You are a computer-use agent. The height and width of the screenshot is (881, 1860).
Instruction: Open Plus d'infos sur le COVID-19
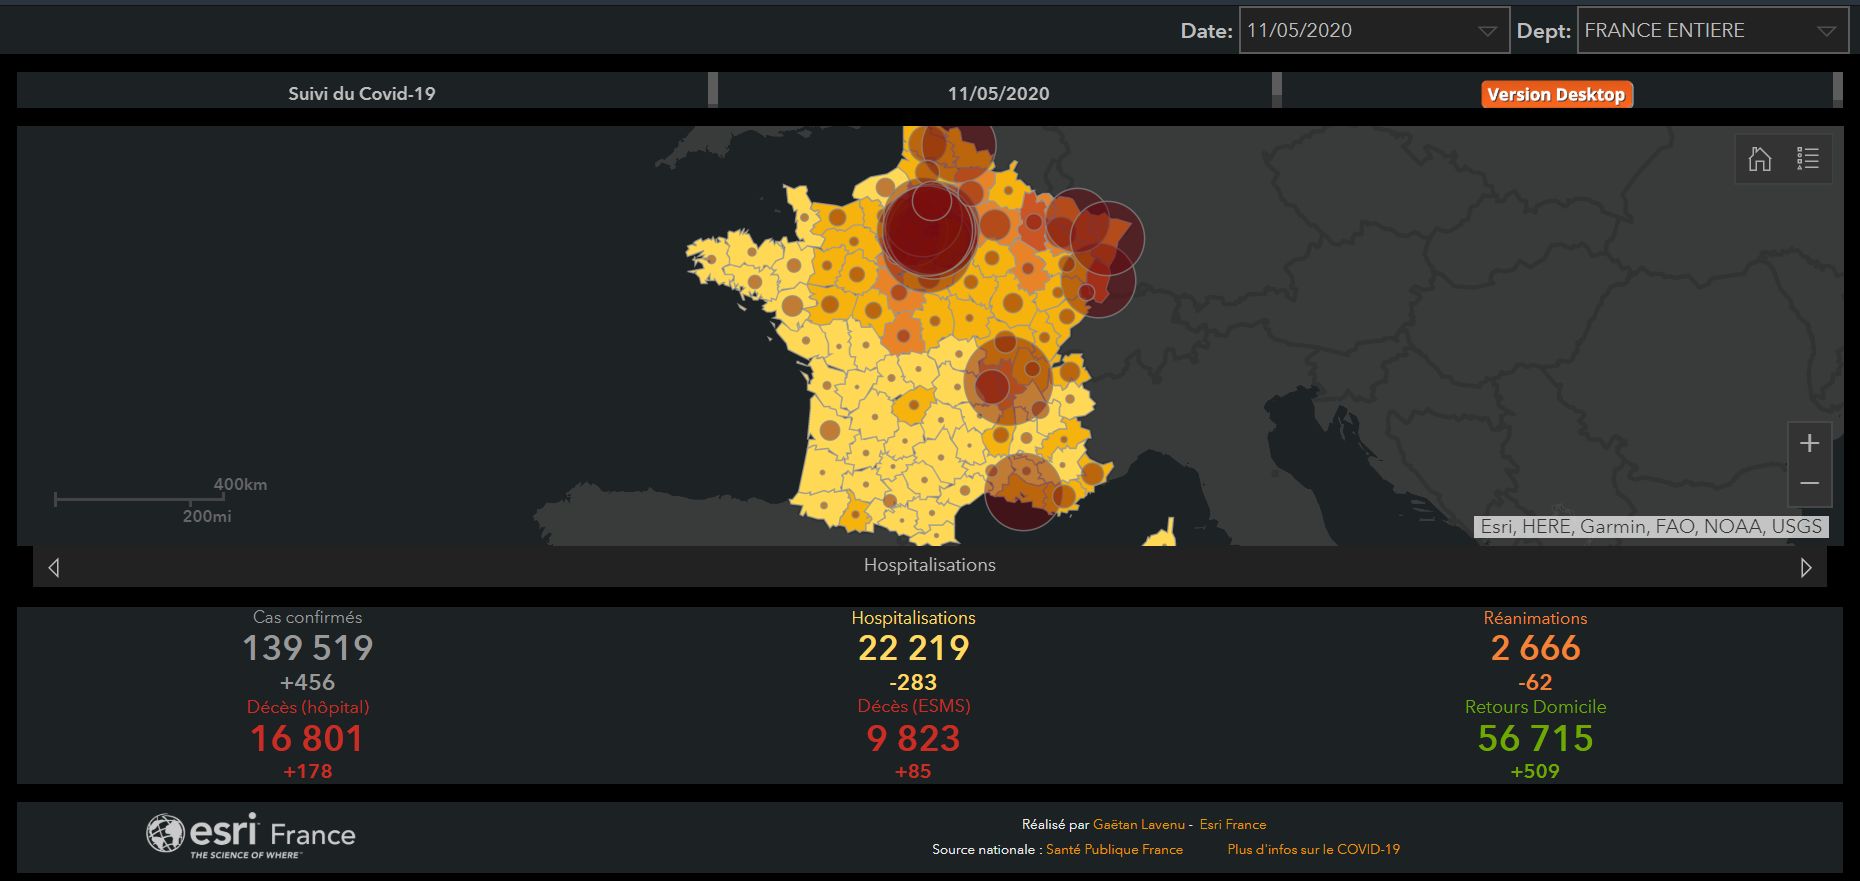tap(1313, 850)
